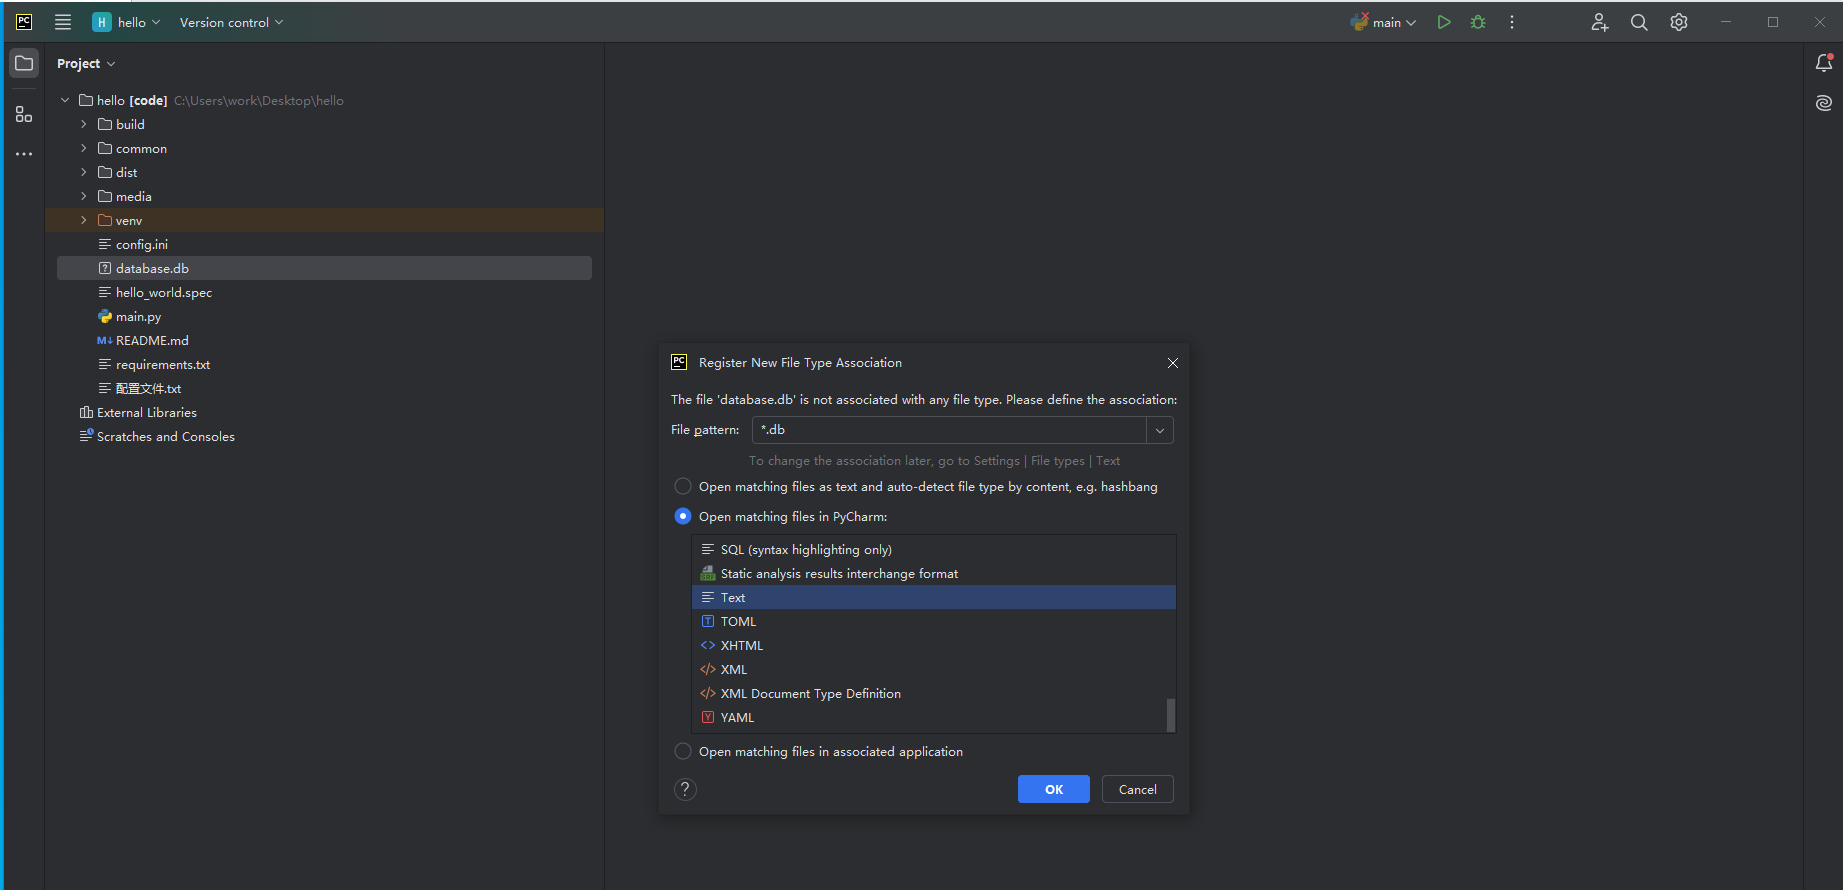Viewport: 1843px width, 890px height.
Task: Choose Text file type in list
Action: (934, 597)
